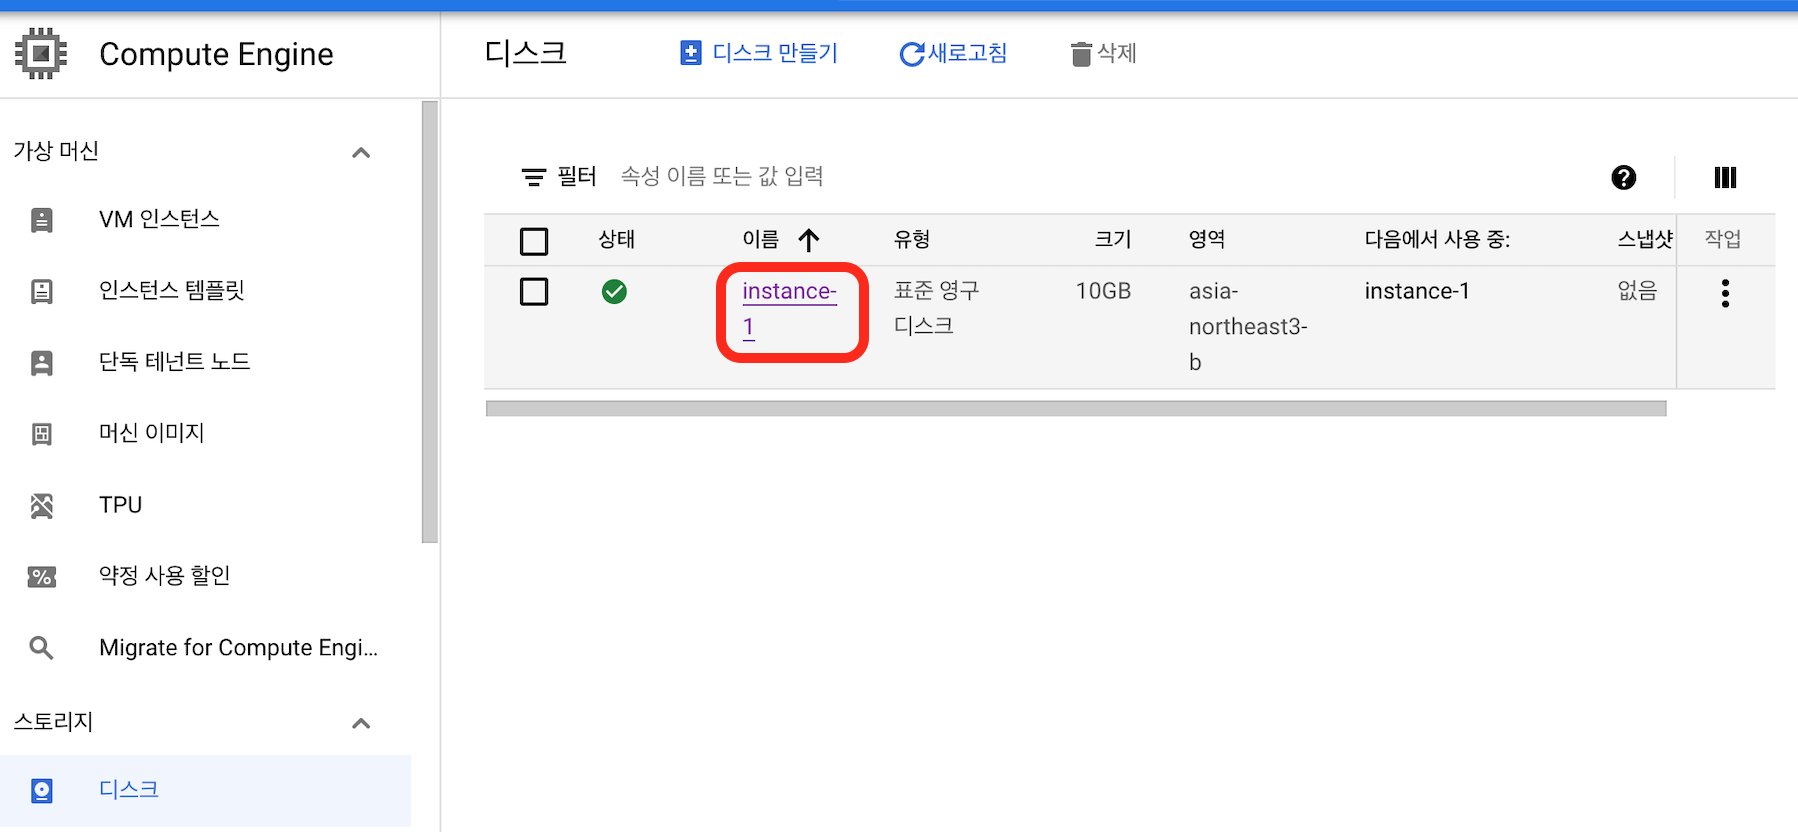The image size is (1798, 832).
Task: Click the 디스크 만들기 plus icon
Action: tap(691, 53)
